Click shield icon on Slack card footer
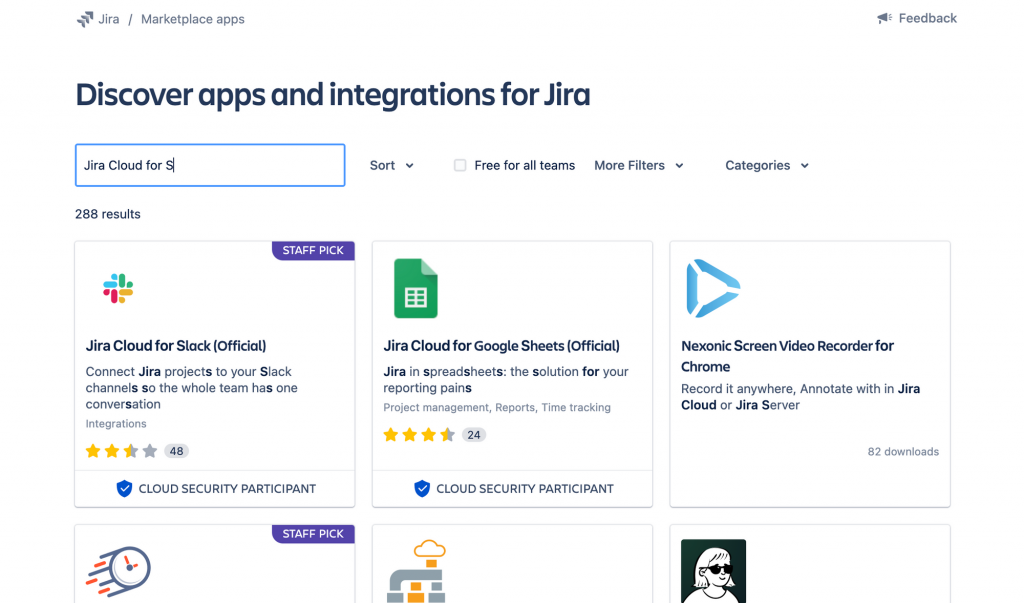 point(124,489)
